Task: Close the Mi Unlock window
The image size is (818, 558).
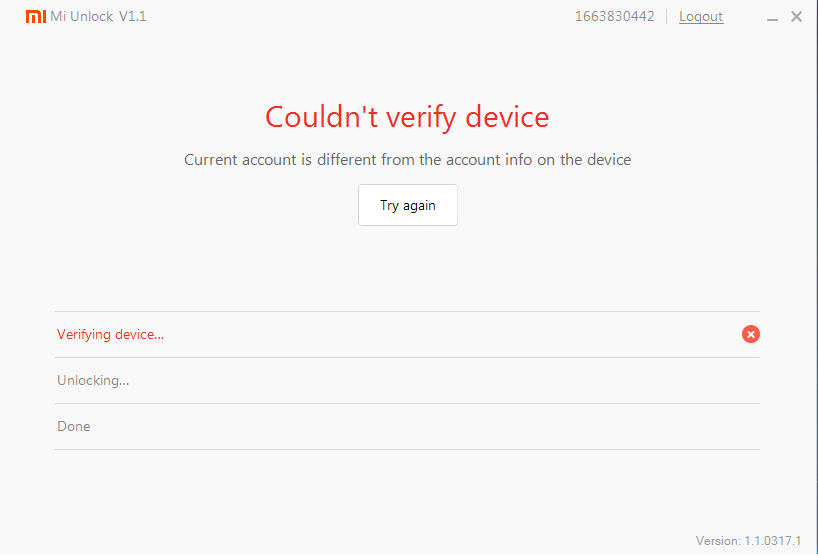Action: [796, 17]
